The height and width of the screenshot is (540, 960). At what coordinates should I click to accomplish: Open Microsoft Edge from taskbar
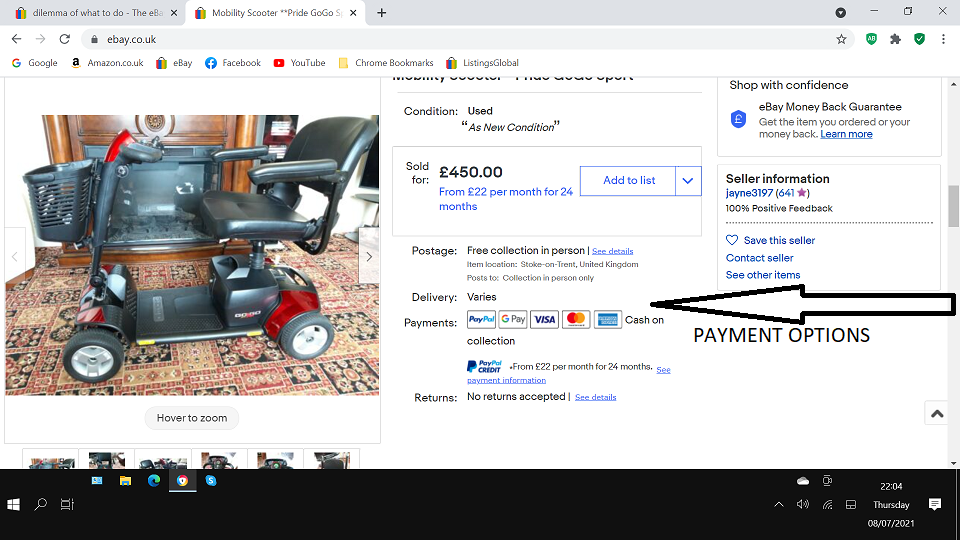154,481
